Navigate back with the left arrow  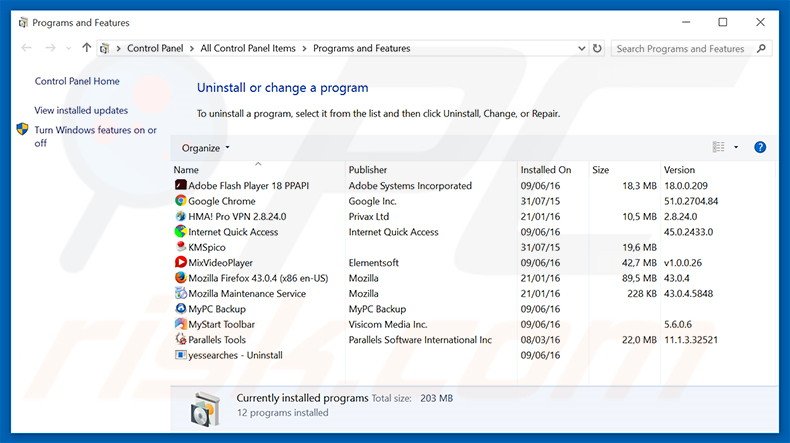(26, 48)
